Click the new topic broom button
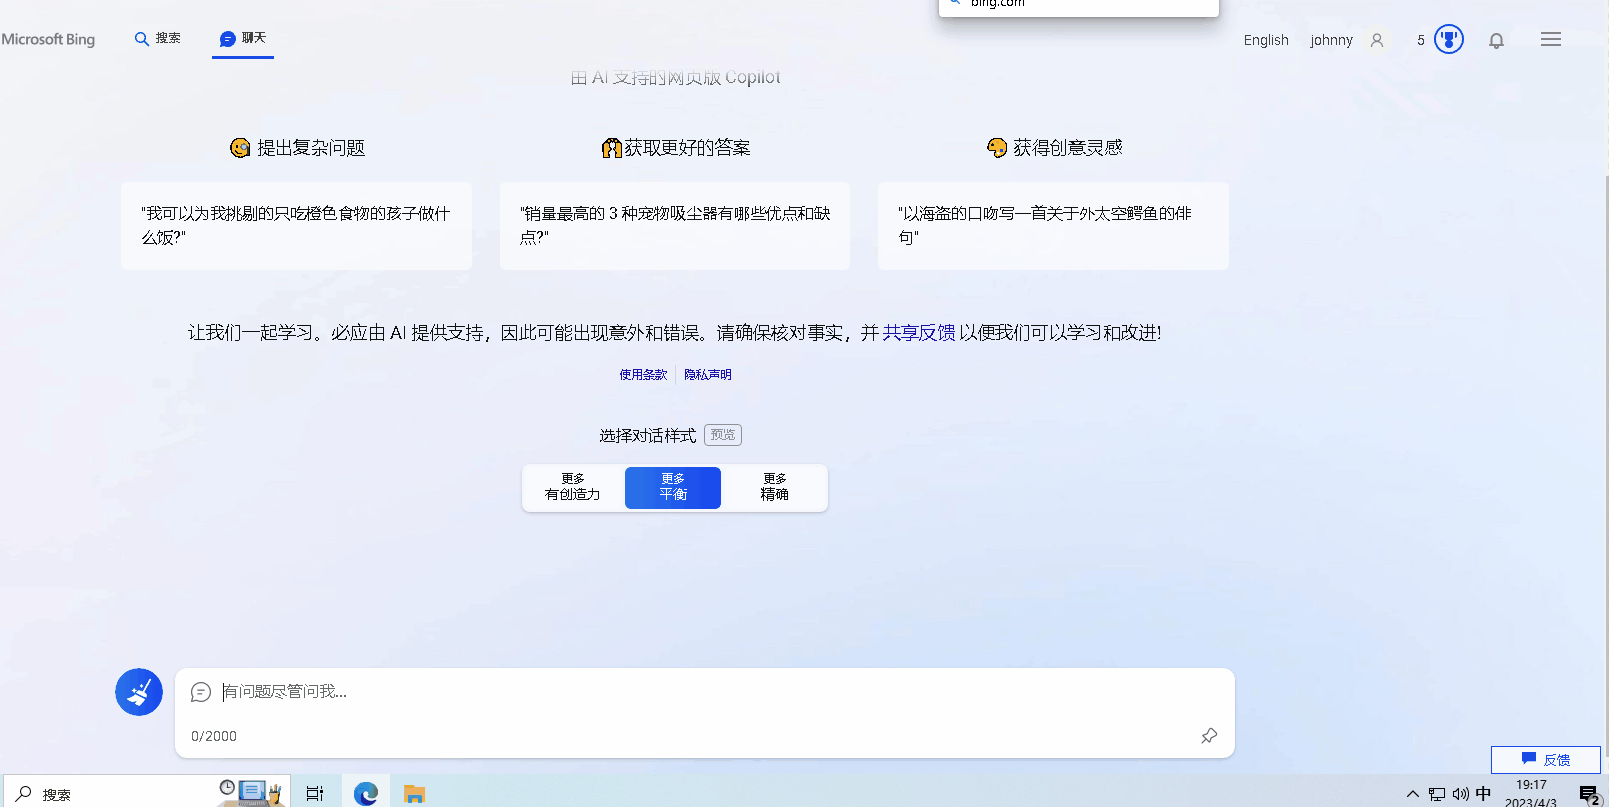This screenshot has width=1609, height=807. pos(139,692)
